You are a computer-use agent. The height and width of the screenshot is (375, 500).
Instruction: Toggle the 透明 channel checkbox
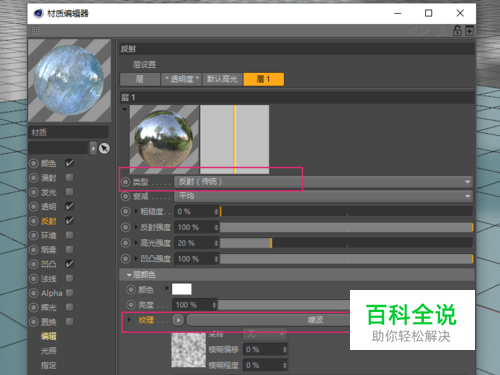tap(69, 206)
